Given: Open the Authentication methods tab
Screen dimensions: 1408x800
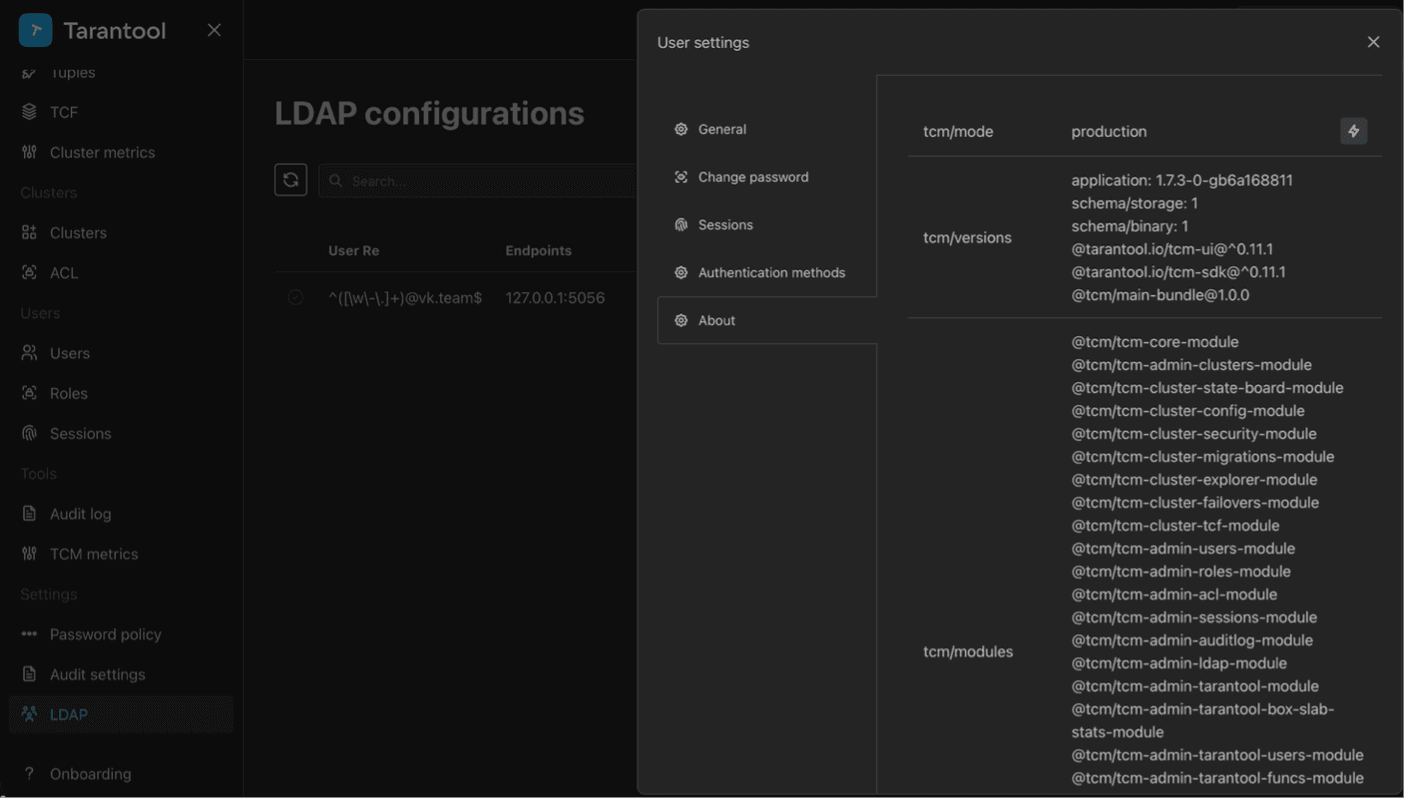Looking at the screenshot, I should [x=767, y=273].
